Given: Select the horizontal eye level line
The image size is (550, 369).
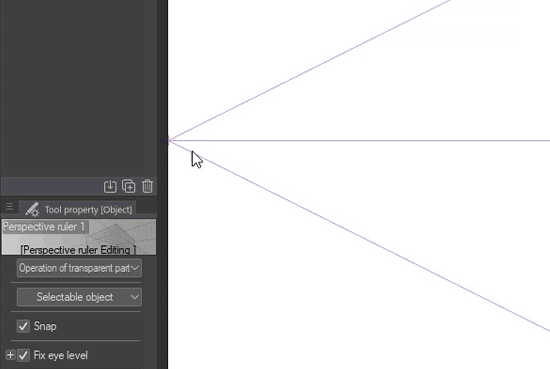Looking at the screenshot, I should pos(359,141).
